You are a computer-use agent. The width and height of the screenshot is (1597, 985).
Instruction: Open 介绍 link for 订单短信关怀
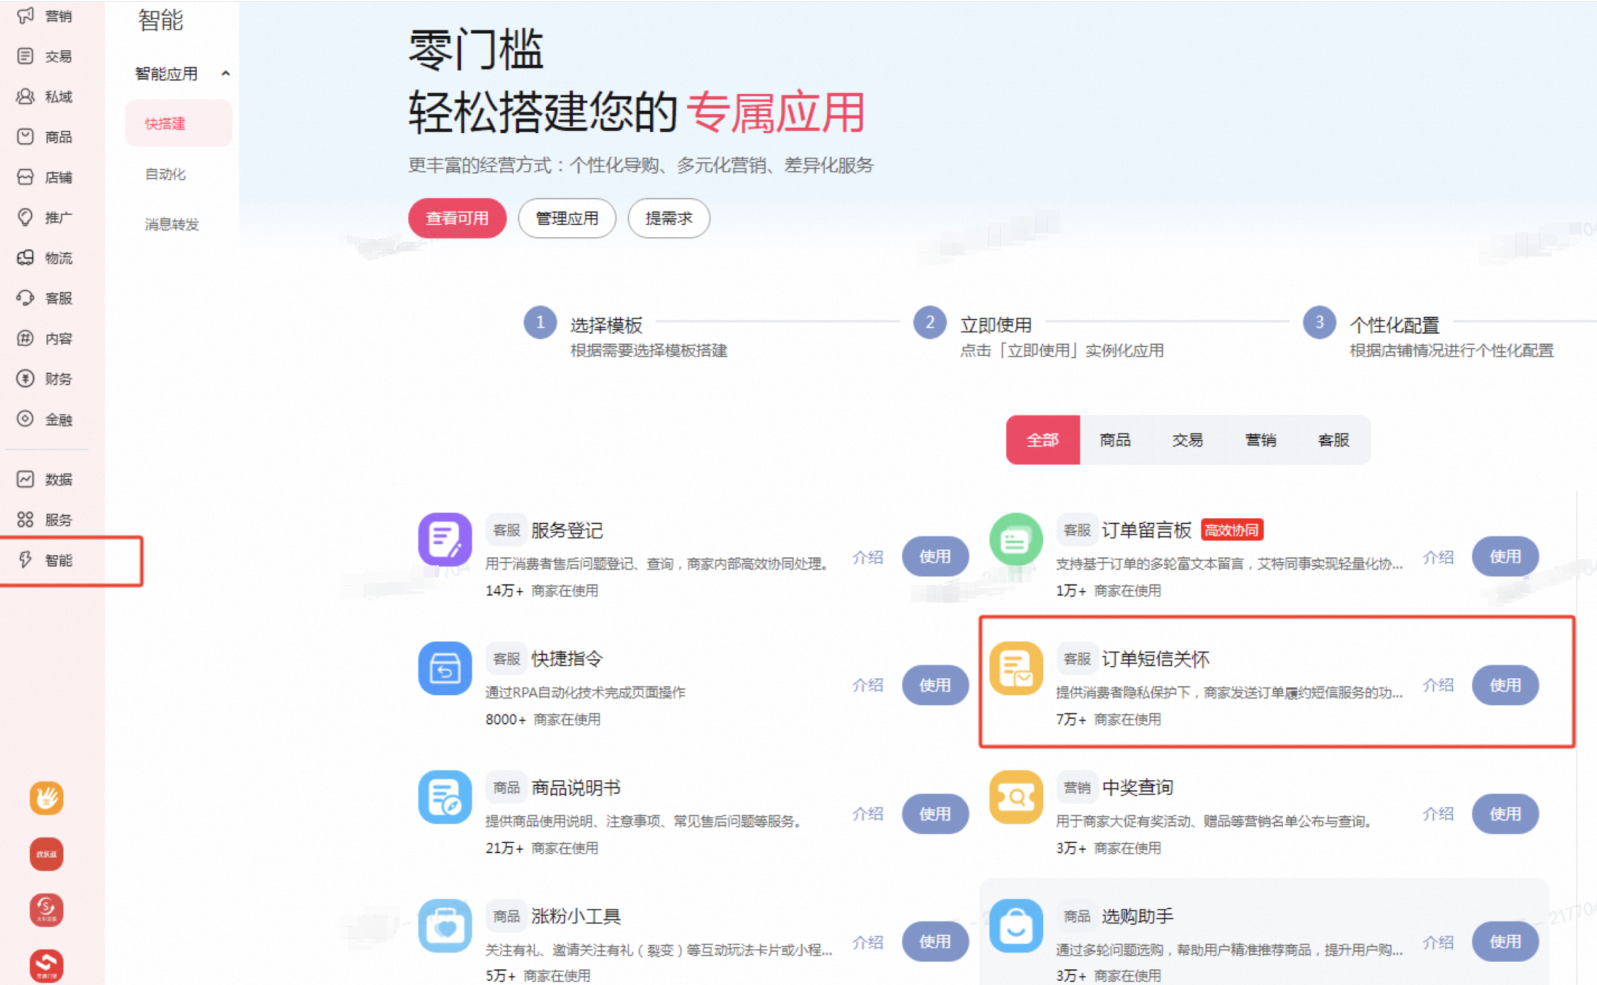1438,685
